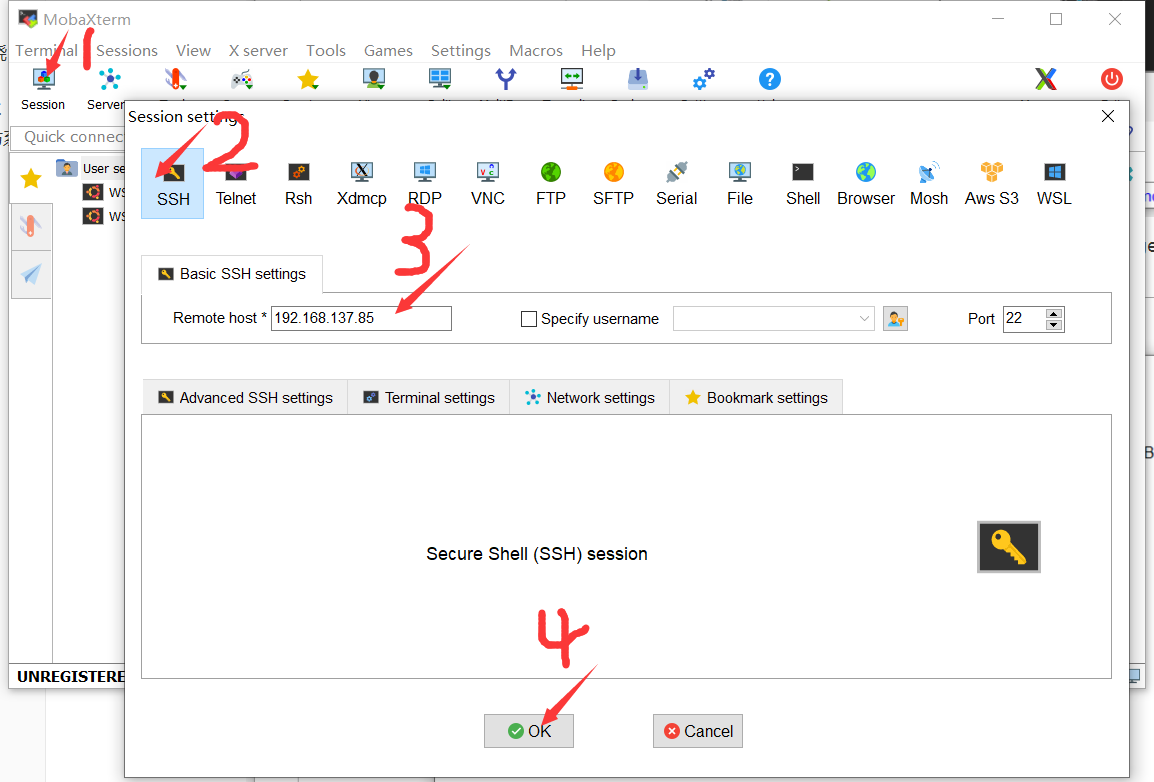Click the Port number field
This screenshot has width=1154, height=782.
point(1024,319)
